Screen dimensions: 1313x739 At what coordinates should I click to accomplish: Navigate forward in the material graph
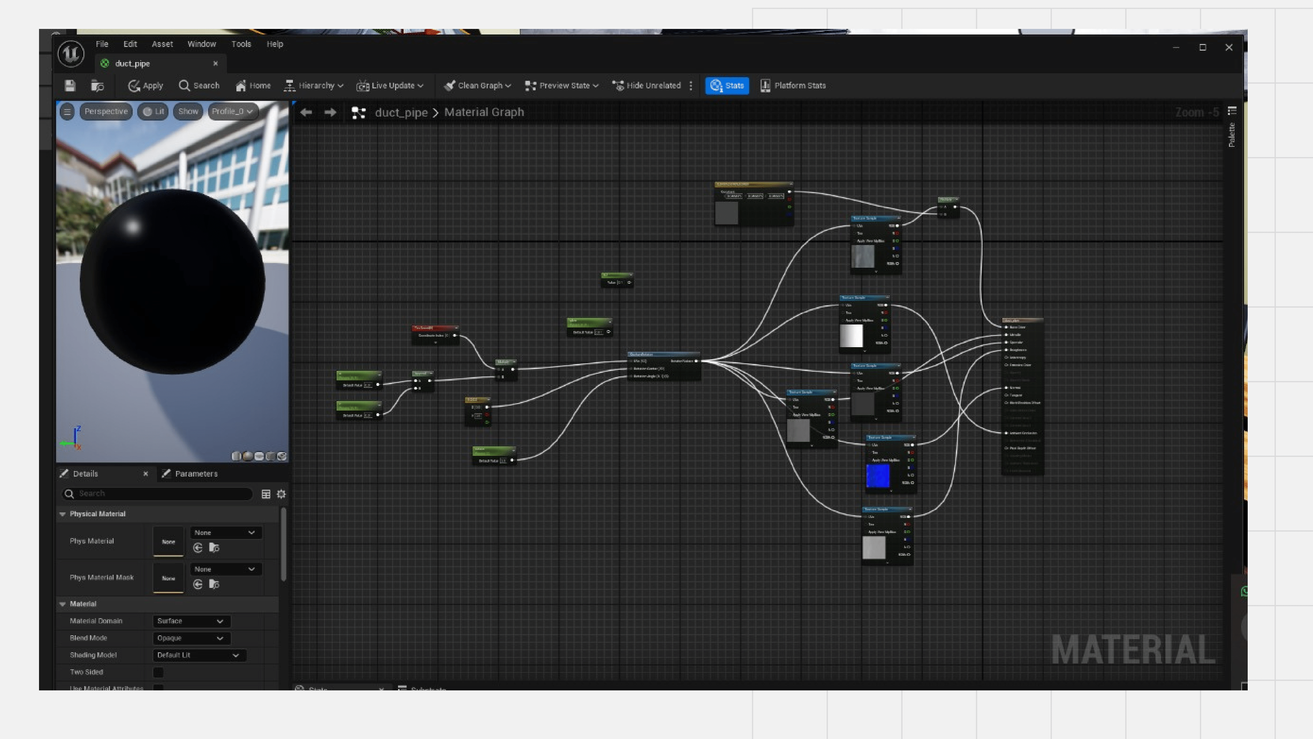click(330, 113)
